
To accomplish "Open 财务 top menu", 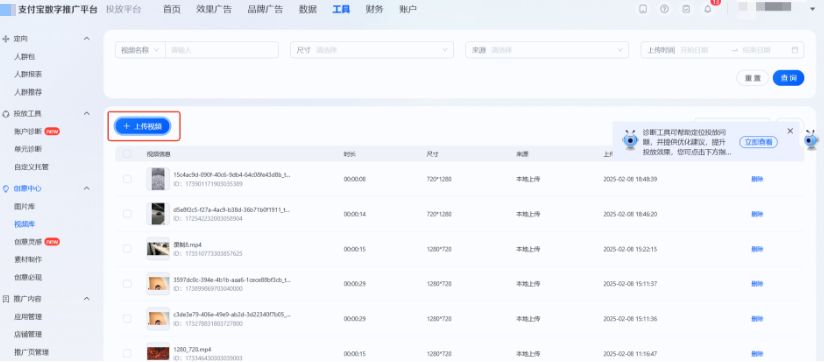I will (375, 9).
